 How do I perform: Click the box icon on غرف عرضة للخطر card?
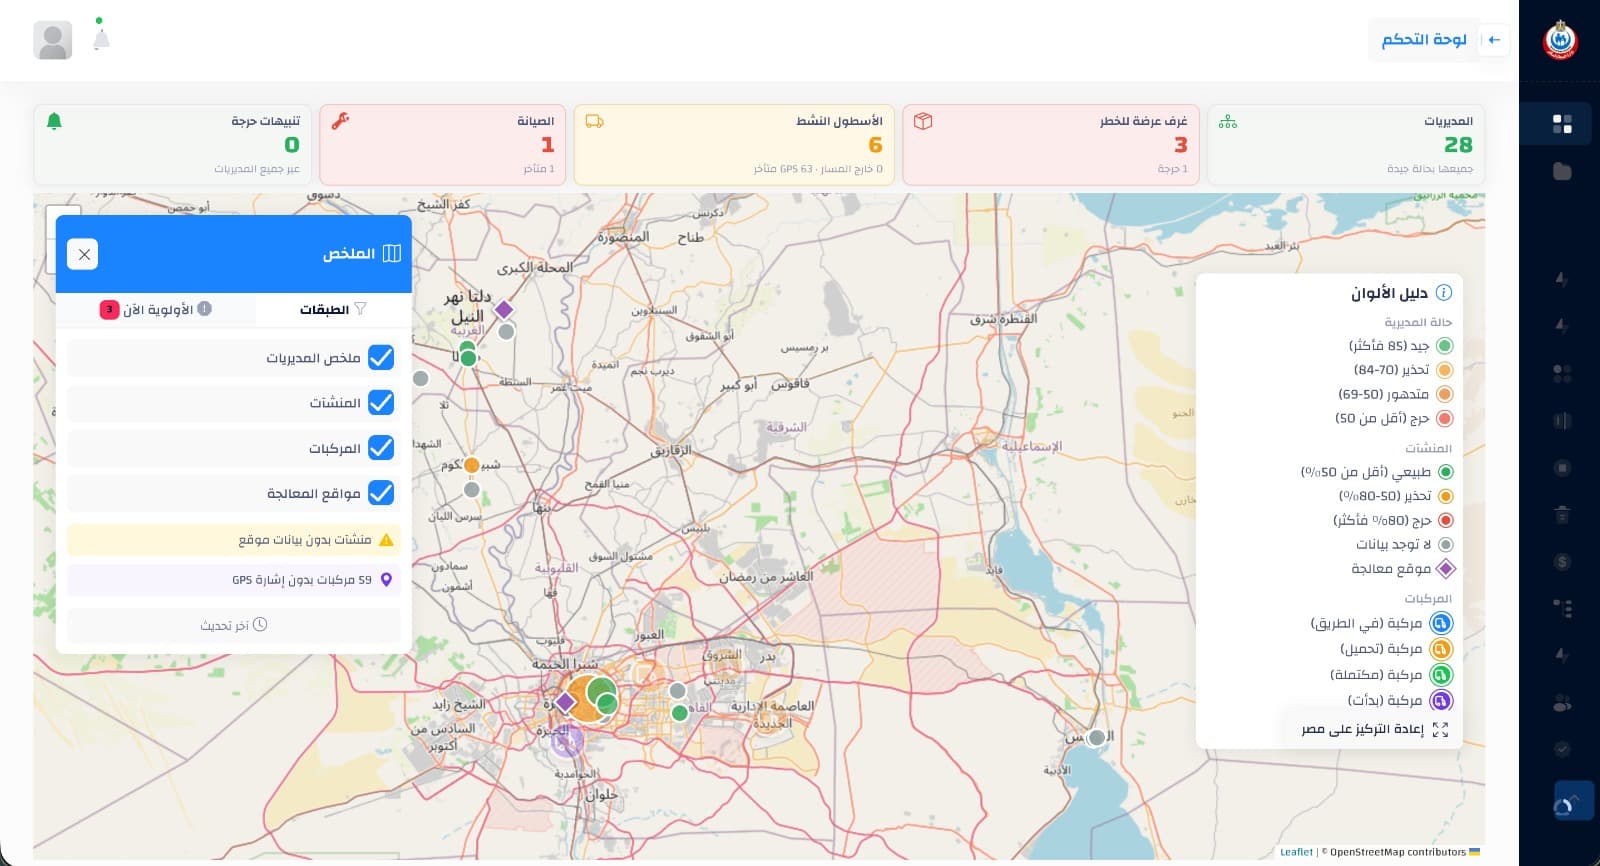[x=923, y=121]
